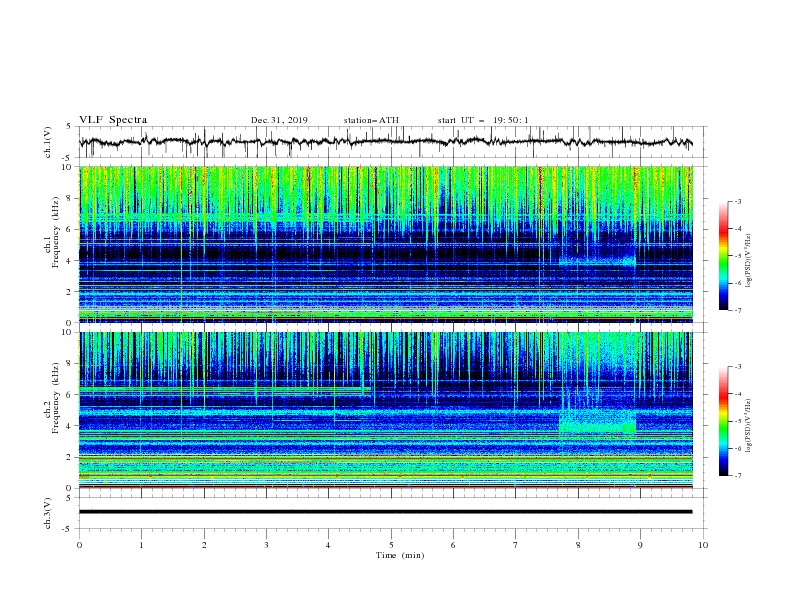The width and height of the screenshot is (792, 612).
Task: Click the 4 kHz emission burst in ch.1 spectrogram
Action: (598, 261)
